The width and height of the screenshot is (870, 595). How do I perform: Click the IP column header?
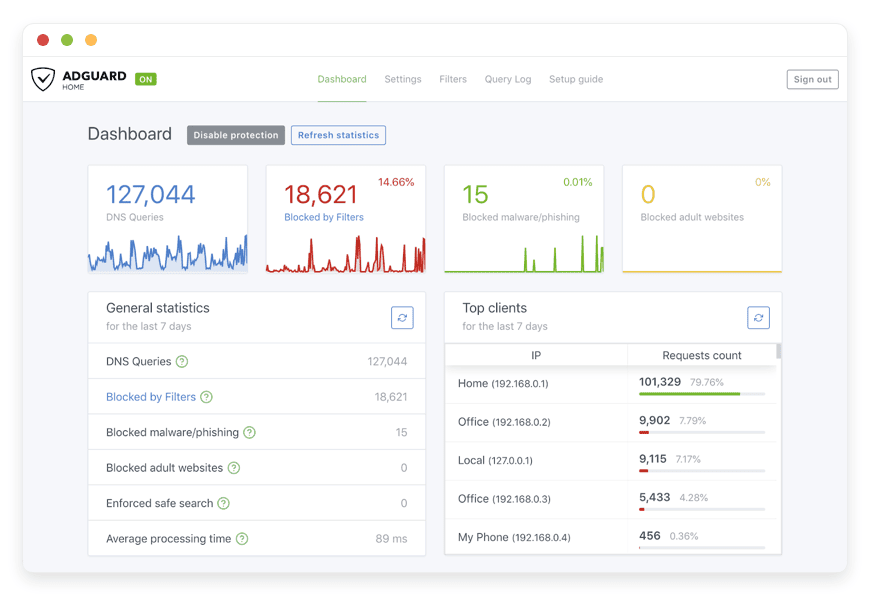tap(536, 355)
